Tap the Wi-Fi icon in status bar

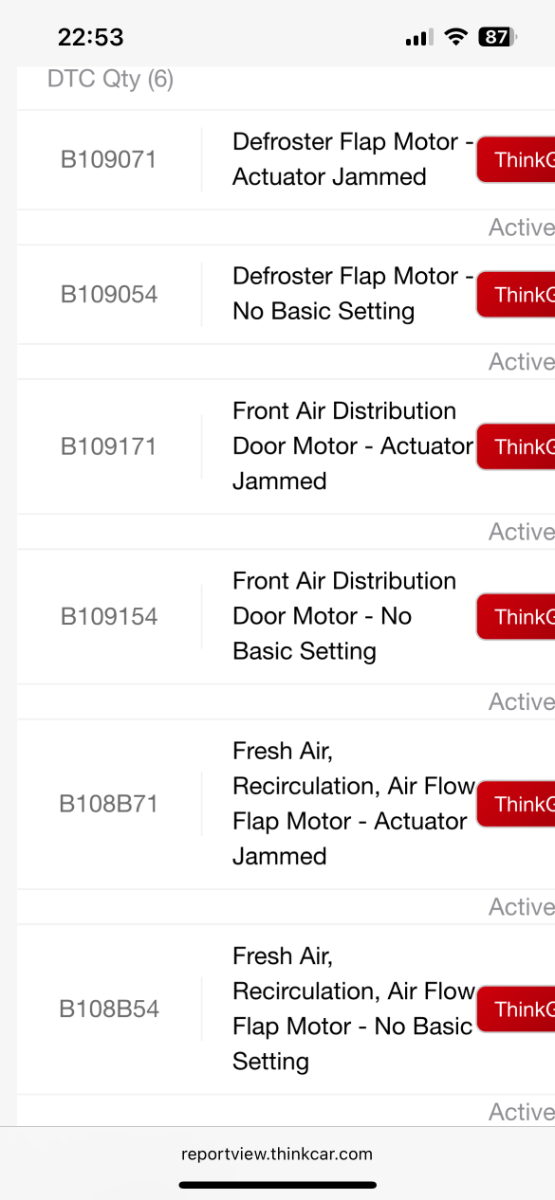coord(456,37)
